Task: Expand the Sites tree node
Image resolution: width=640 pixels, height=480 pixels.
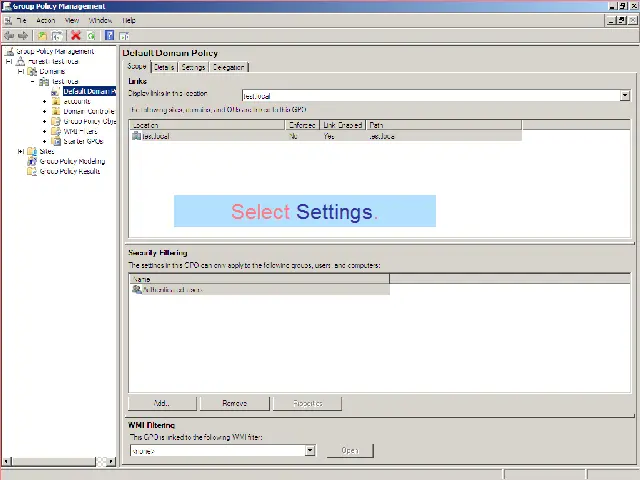Action: 21,151
